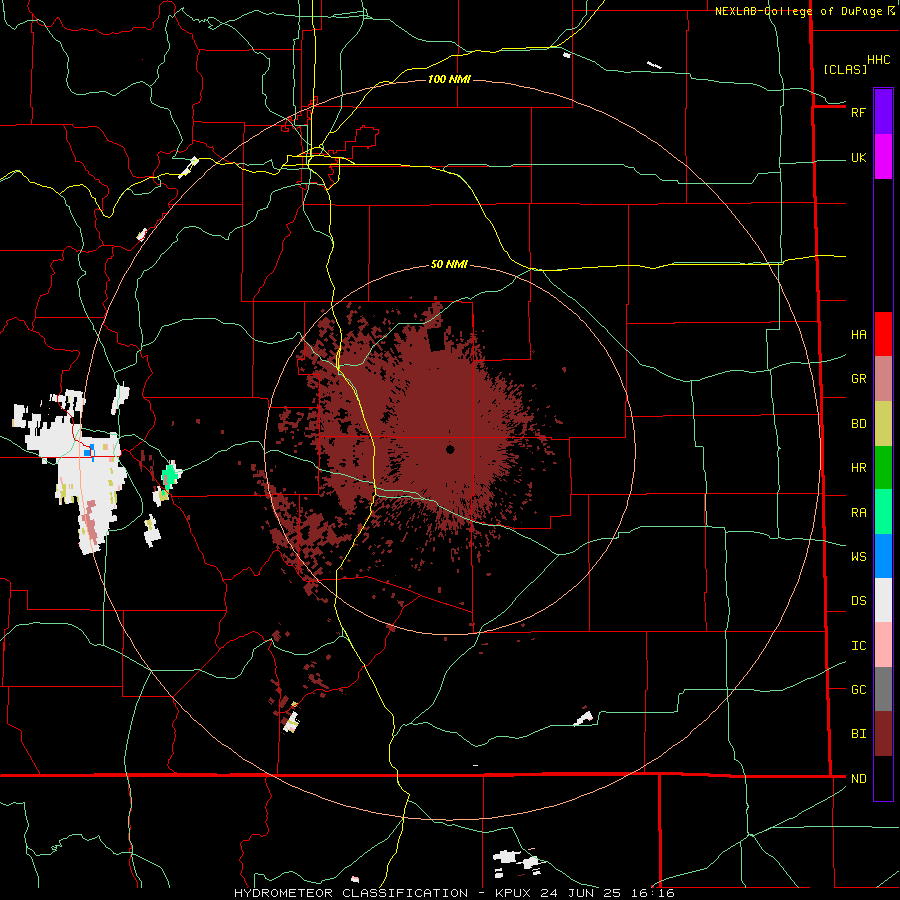Click the RF legend label
The height and width of the screenshot is (900, 900).
858,112
